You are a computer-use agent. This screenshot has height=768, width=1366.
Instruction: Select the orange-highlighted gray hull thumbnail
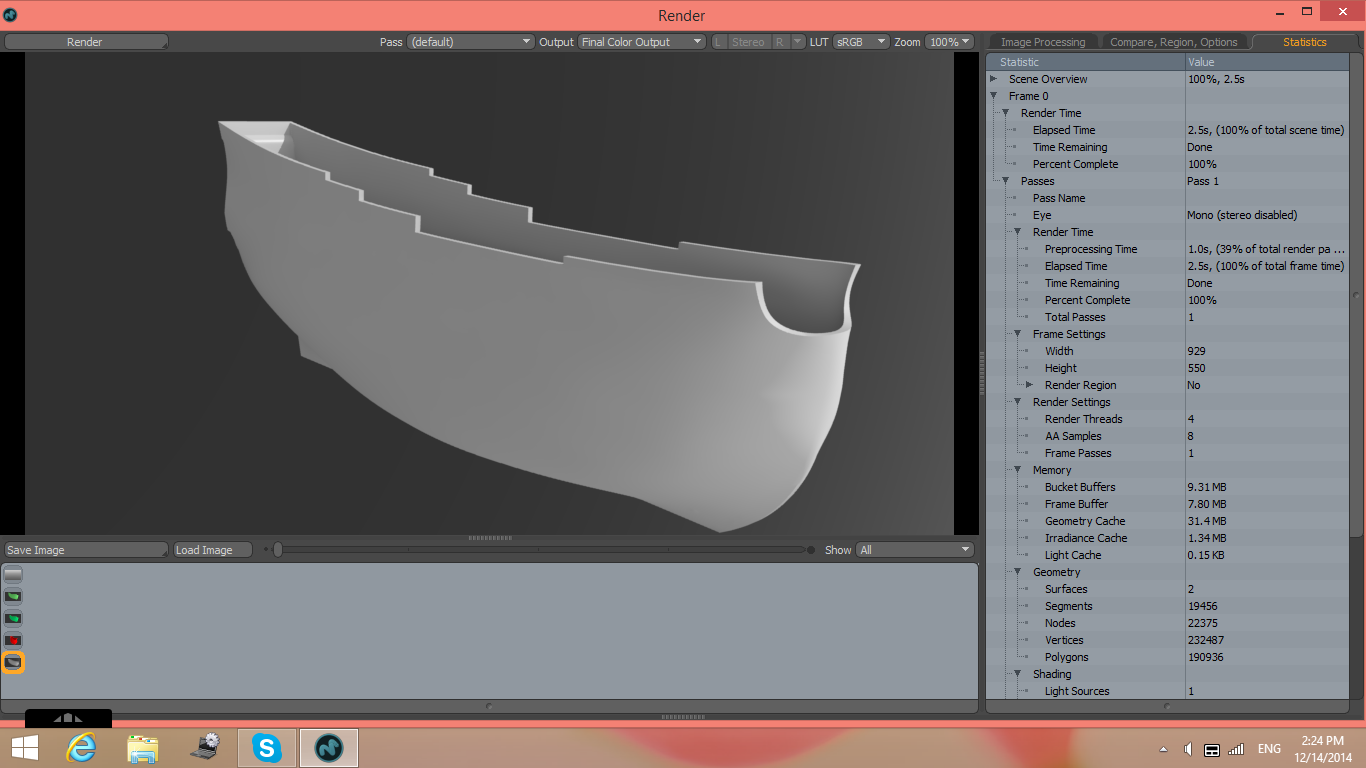pyautogui.click(x=13, y=662)
